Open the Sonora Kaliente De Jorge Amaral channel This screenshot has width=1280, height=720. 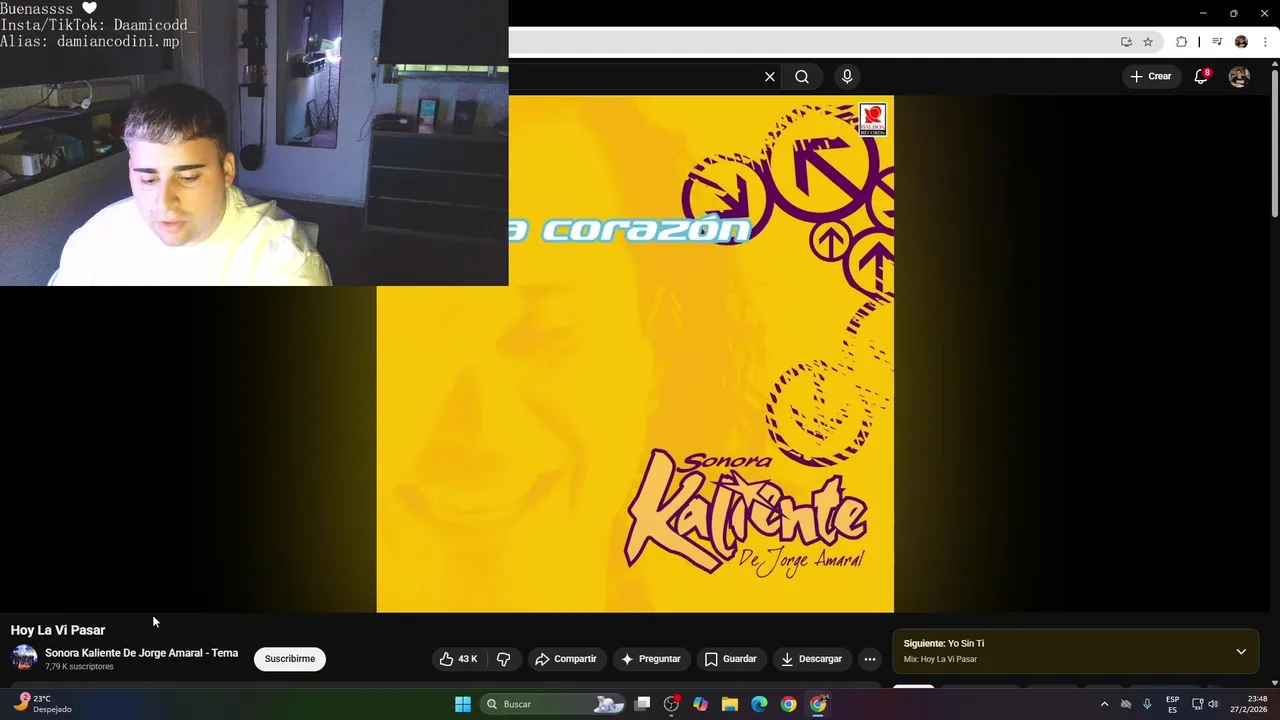[x=141, y=653]
